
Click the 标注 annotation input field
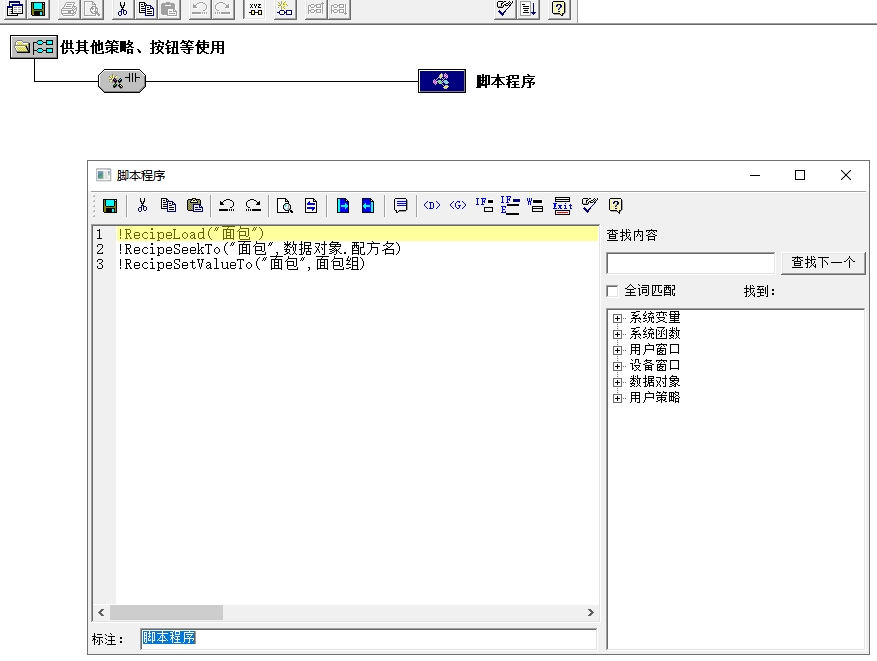(x=368, y=639)
